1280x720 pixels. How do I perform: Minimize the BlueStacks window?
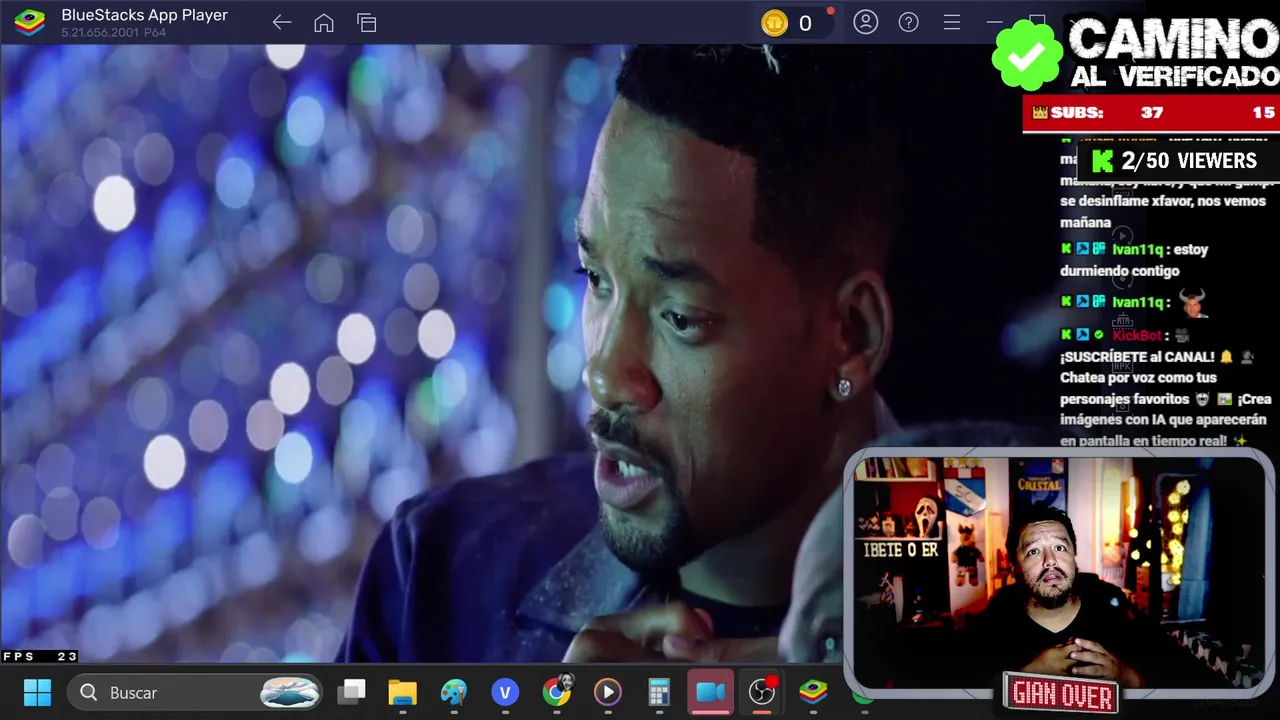(x=994, y=22)
